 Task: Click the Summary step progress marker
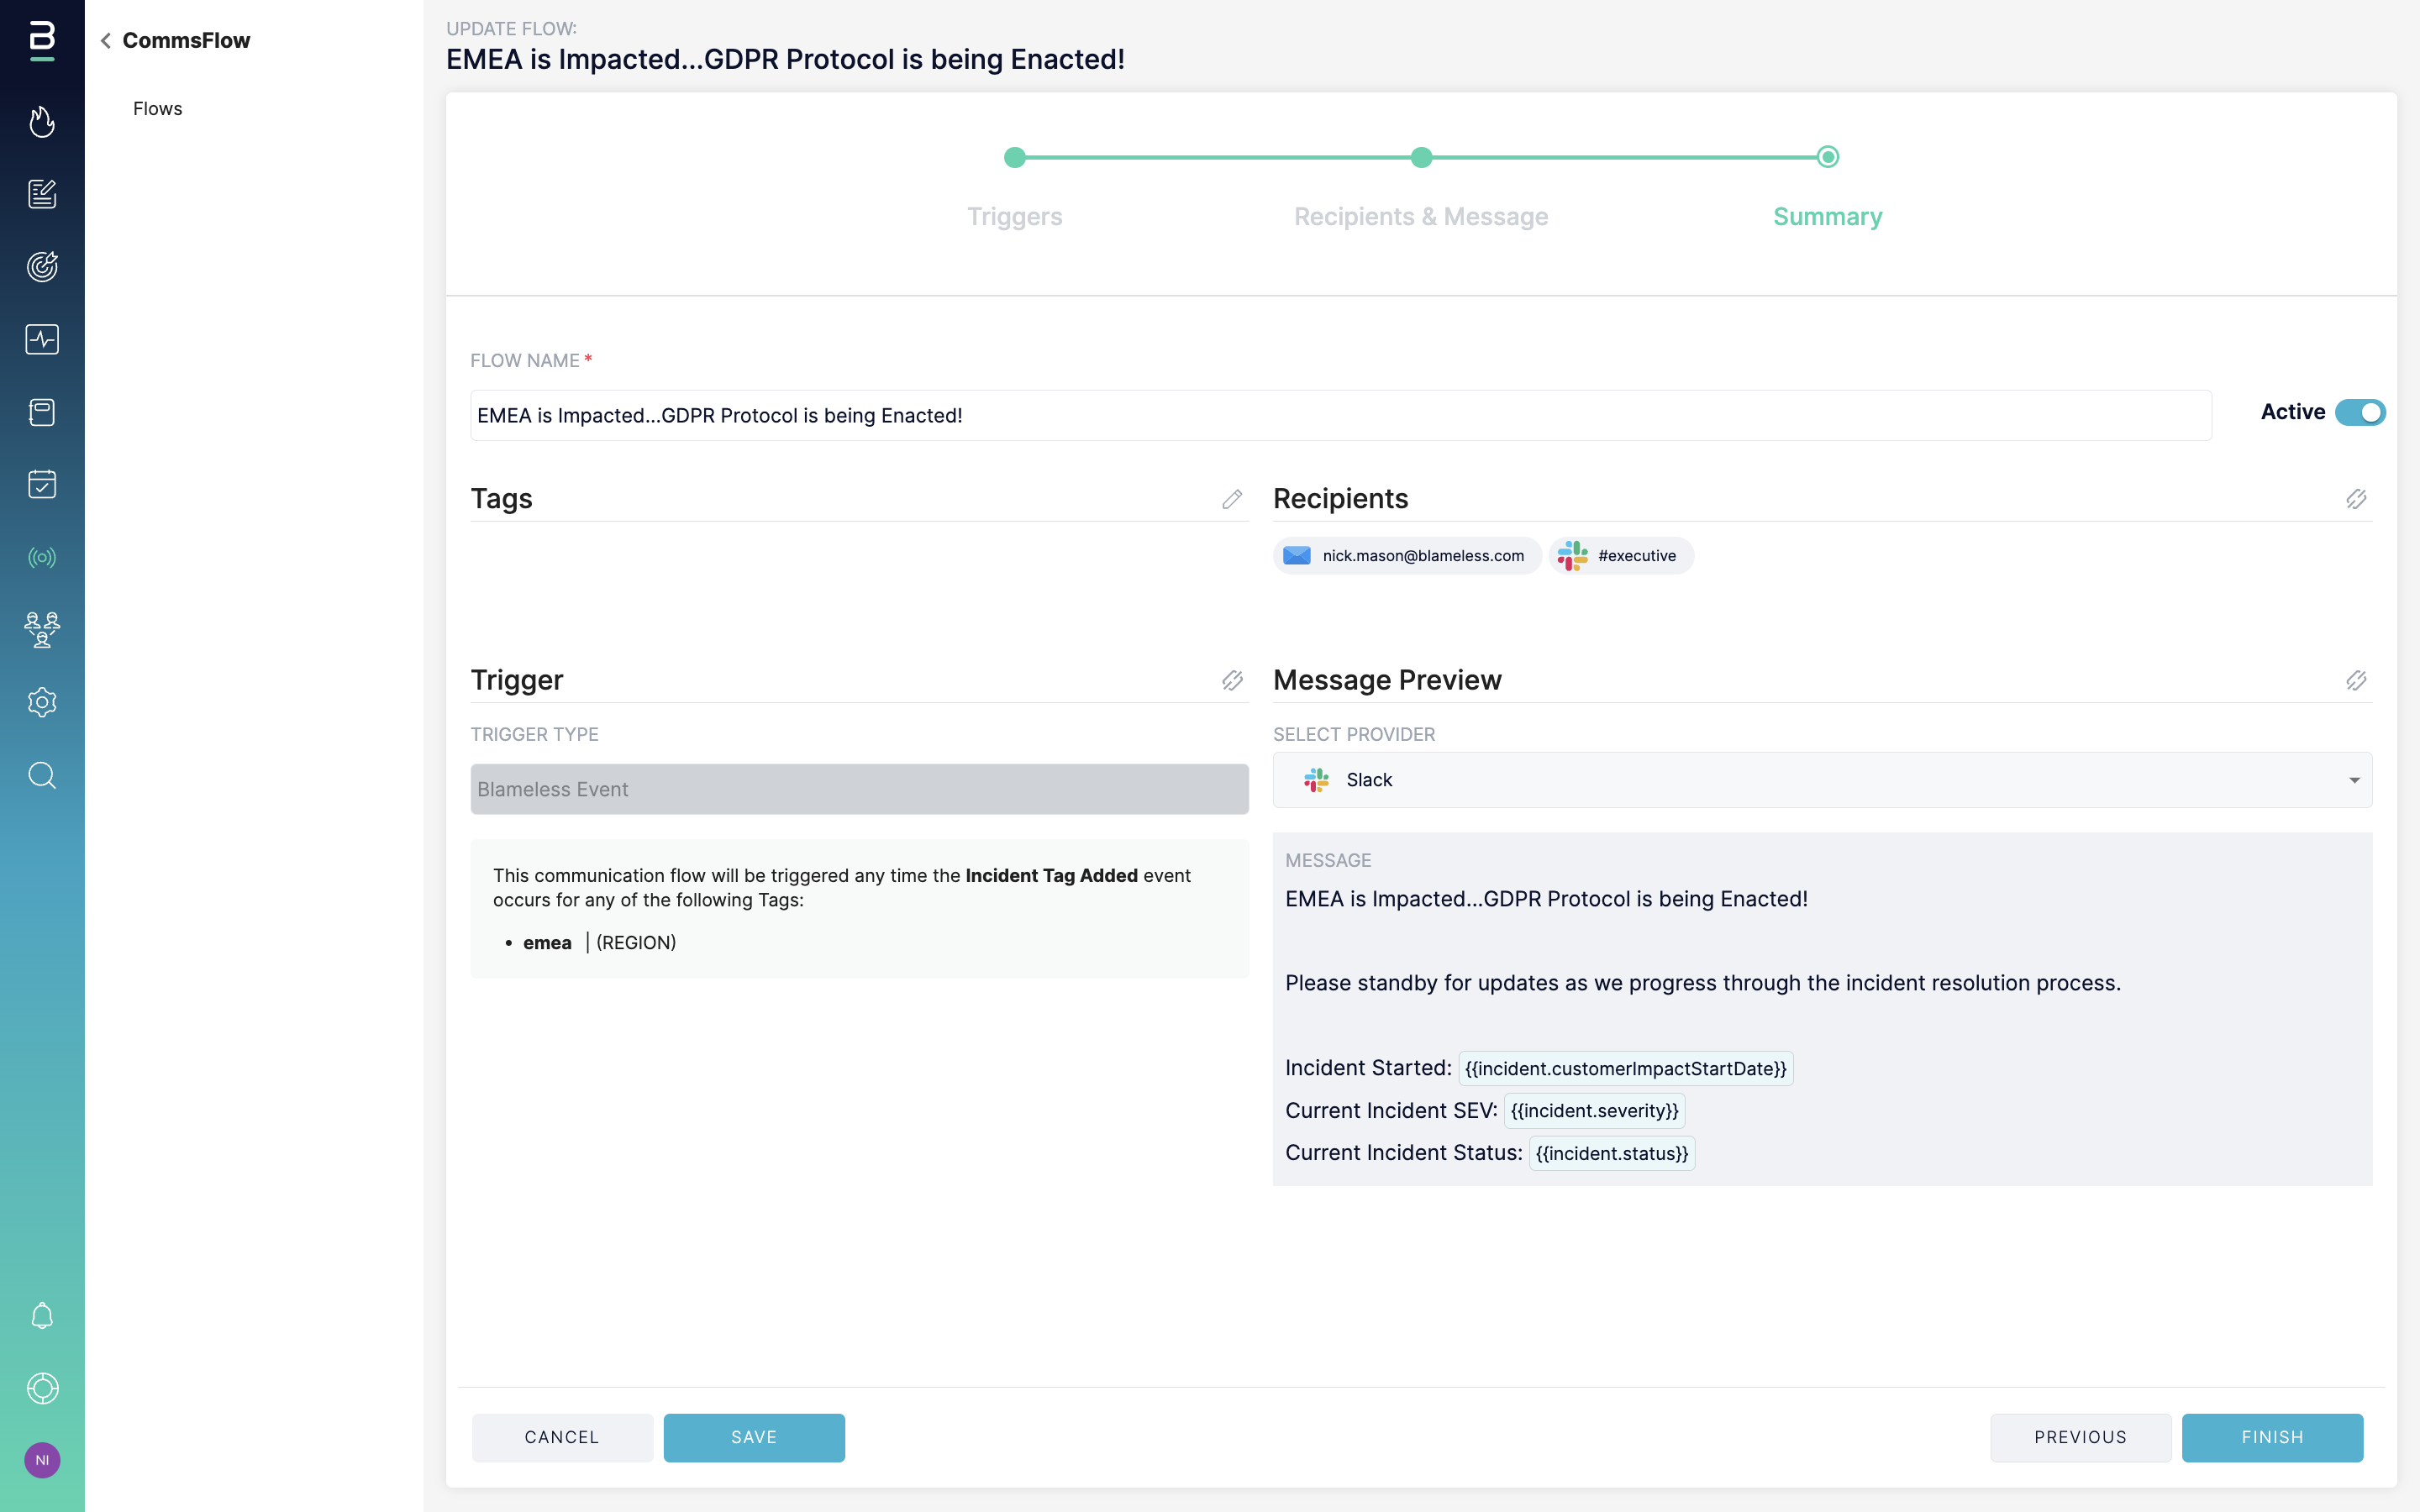(x=1827, y=157)
